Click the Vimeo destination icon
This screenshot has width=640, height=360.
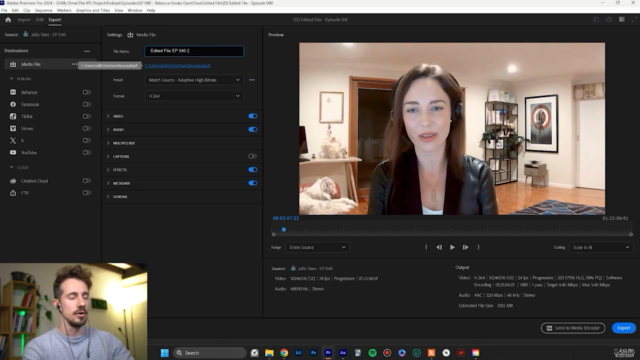coord(13,128)
